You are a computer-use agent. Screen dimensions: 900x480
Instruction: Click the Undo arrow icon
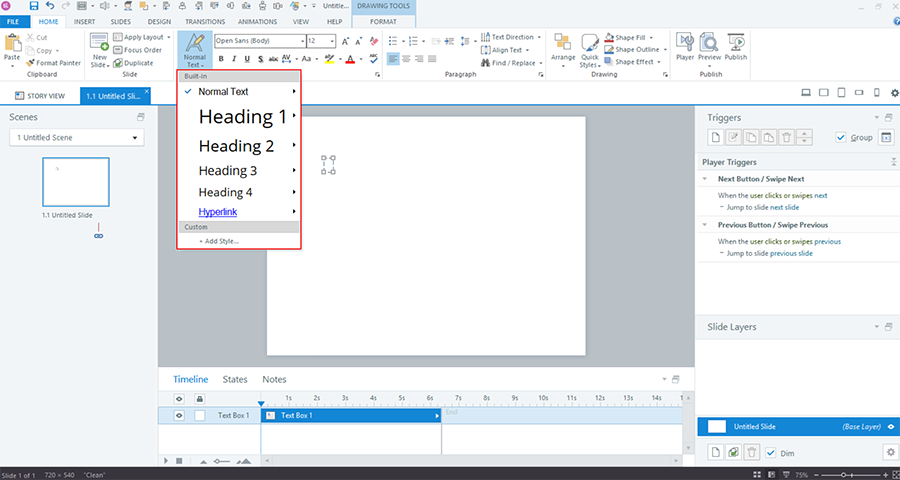pyautogui.click(x=49, y=6)
